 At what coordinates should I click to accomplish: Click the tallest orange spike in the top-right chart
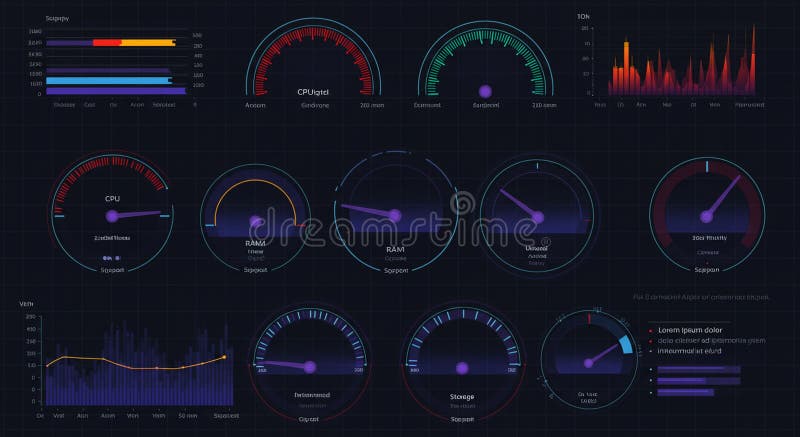[753, 59]
